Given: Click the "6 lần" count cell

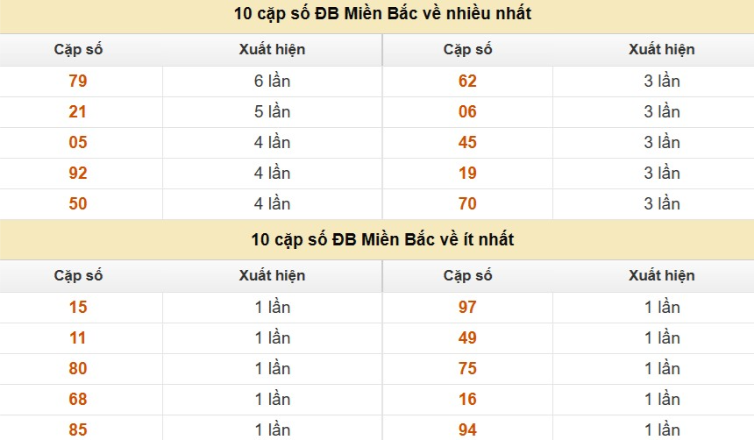Looking at the screenshot, I should point(272,82).
